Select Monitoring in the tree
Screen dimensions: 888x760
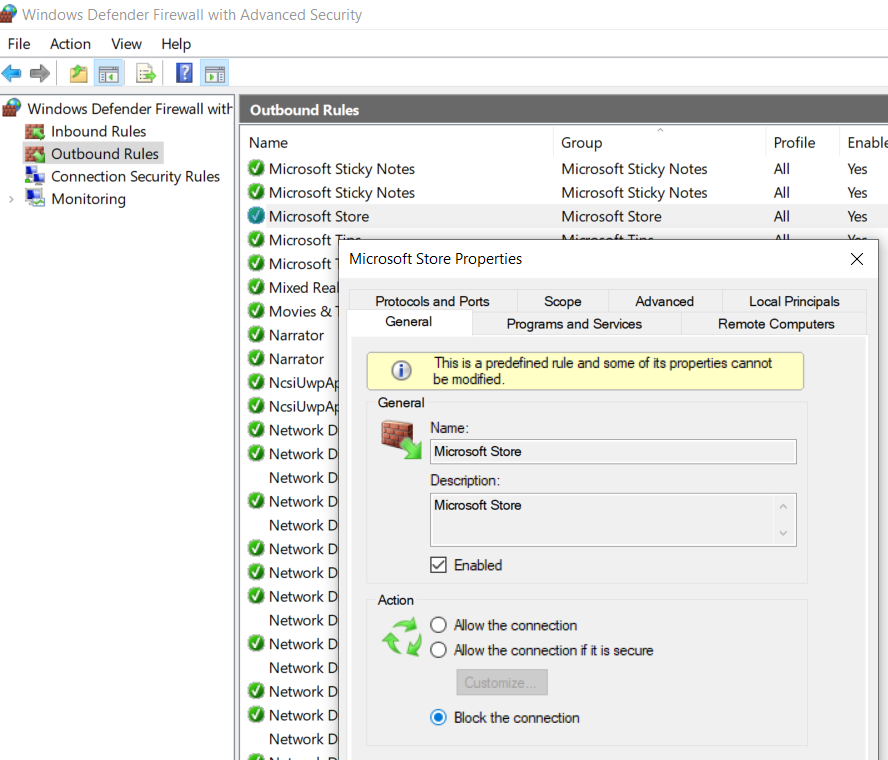pos(88,199)
